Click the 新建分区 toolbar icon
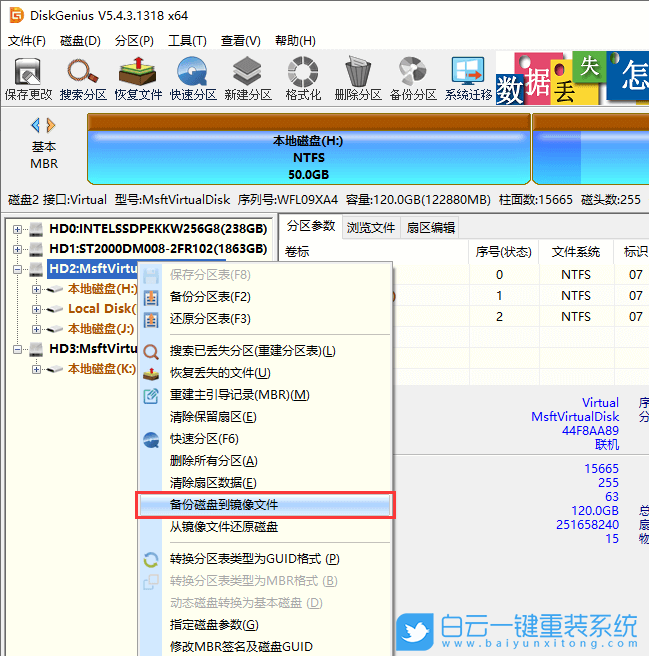Viewport: 649px width, 656px height. [248, 72]
